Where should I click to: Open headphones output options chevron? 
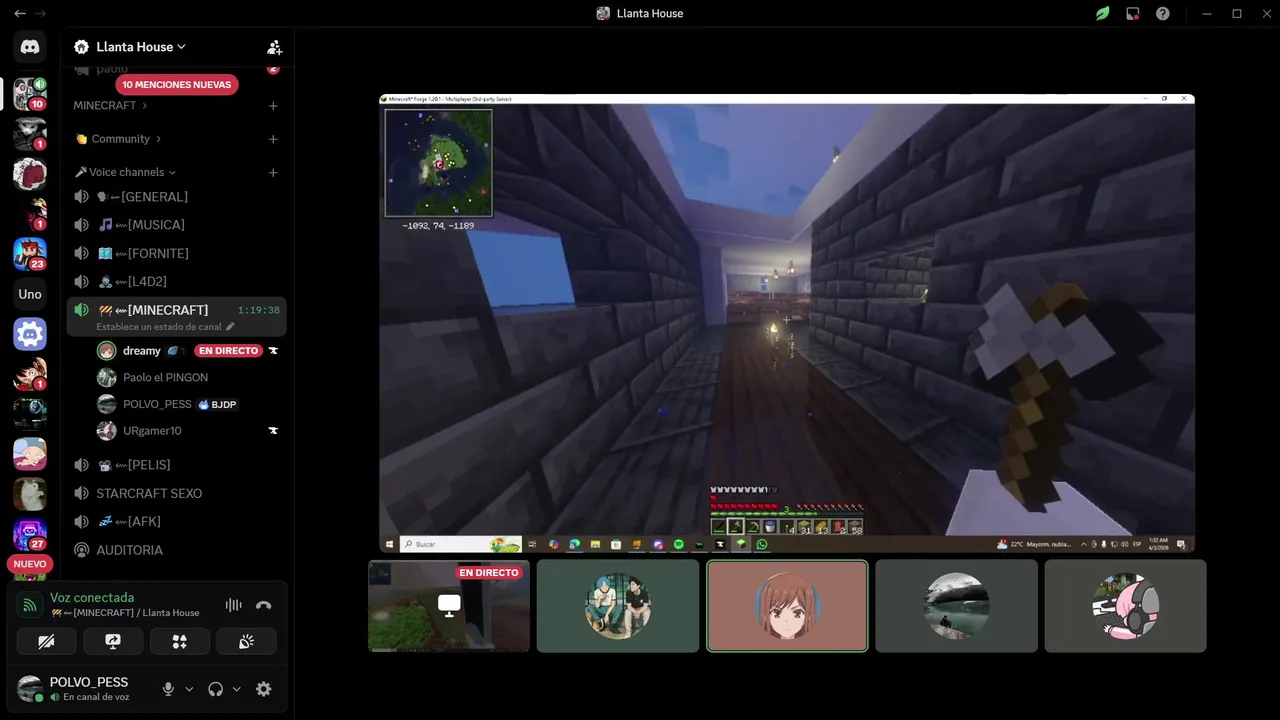pos(236,689)
